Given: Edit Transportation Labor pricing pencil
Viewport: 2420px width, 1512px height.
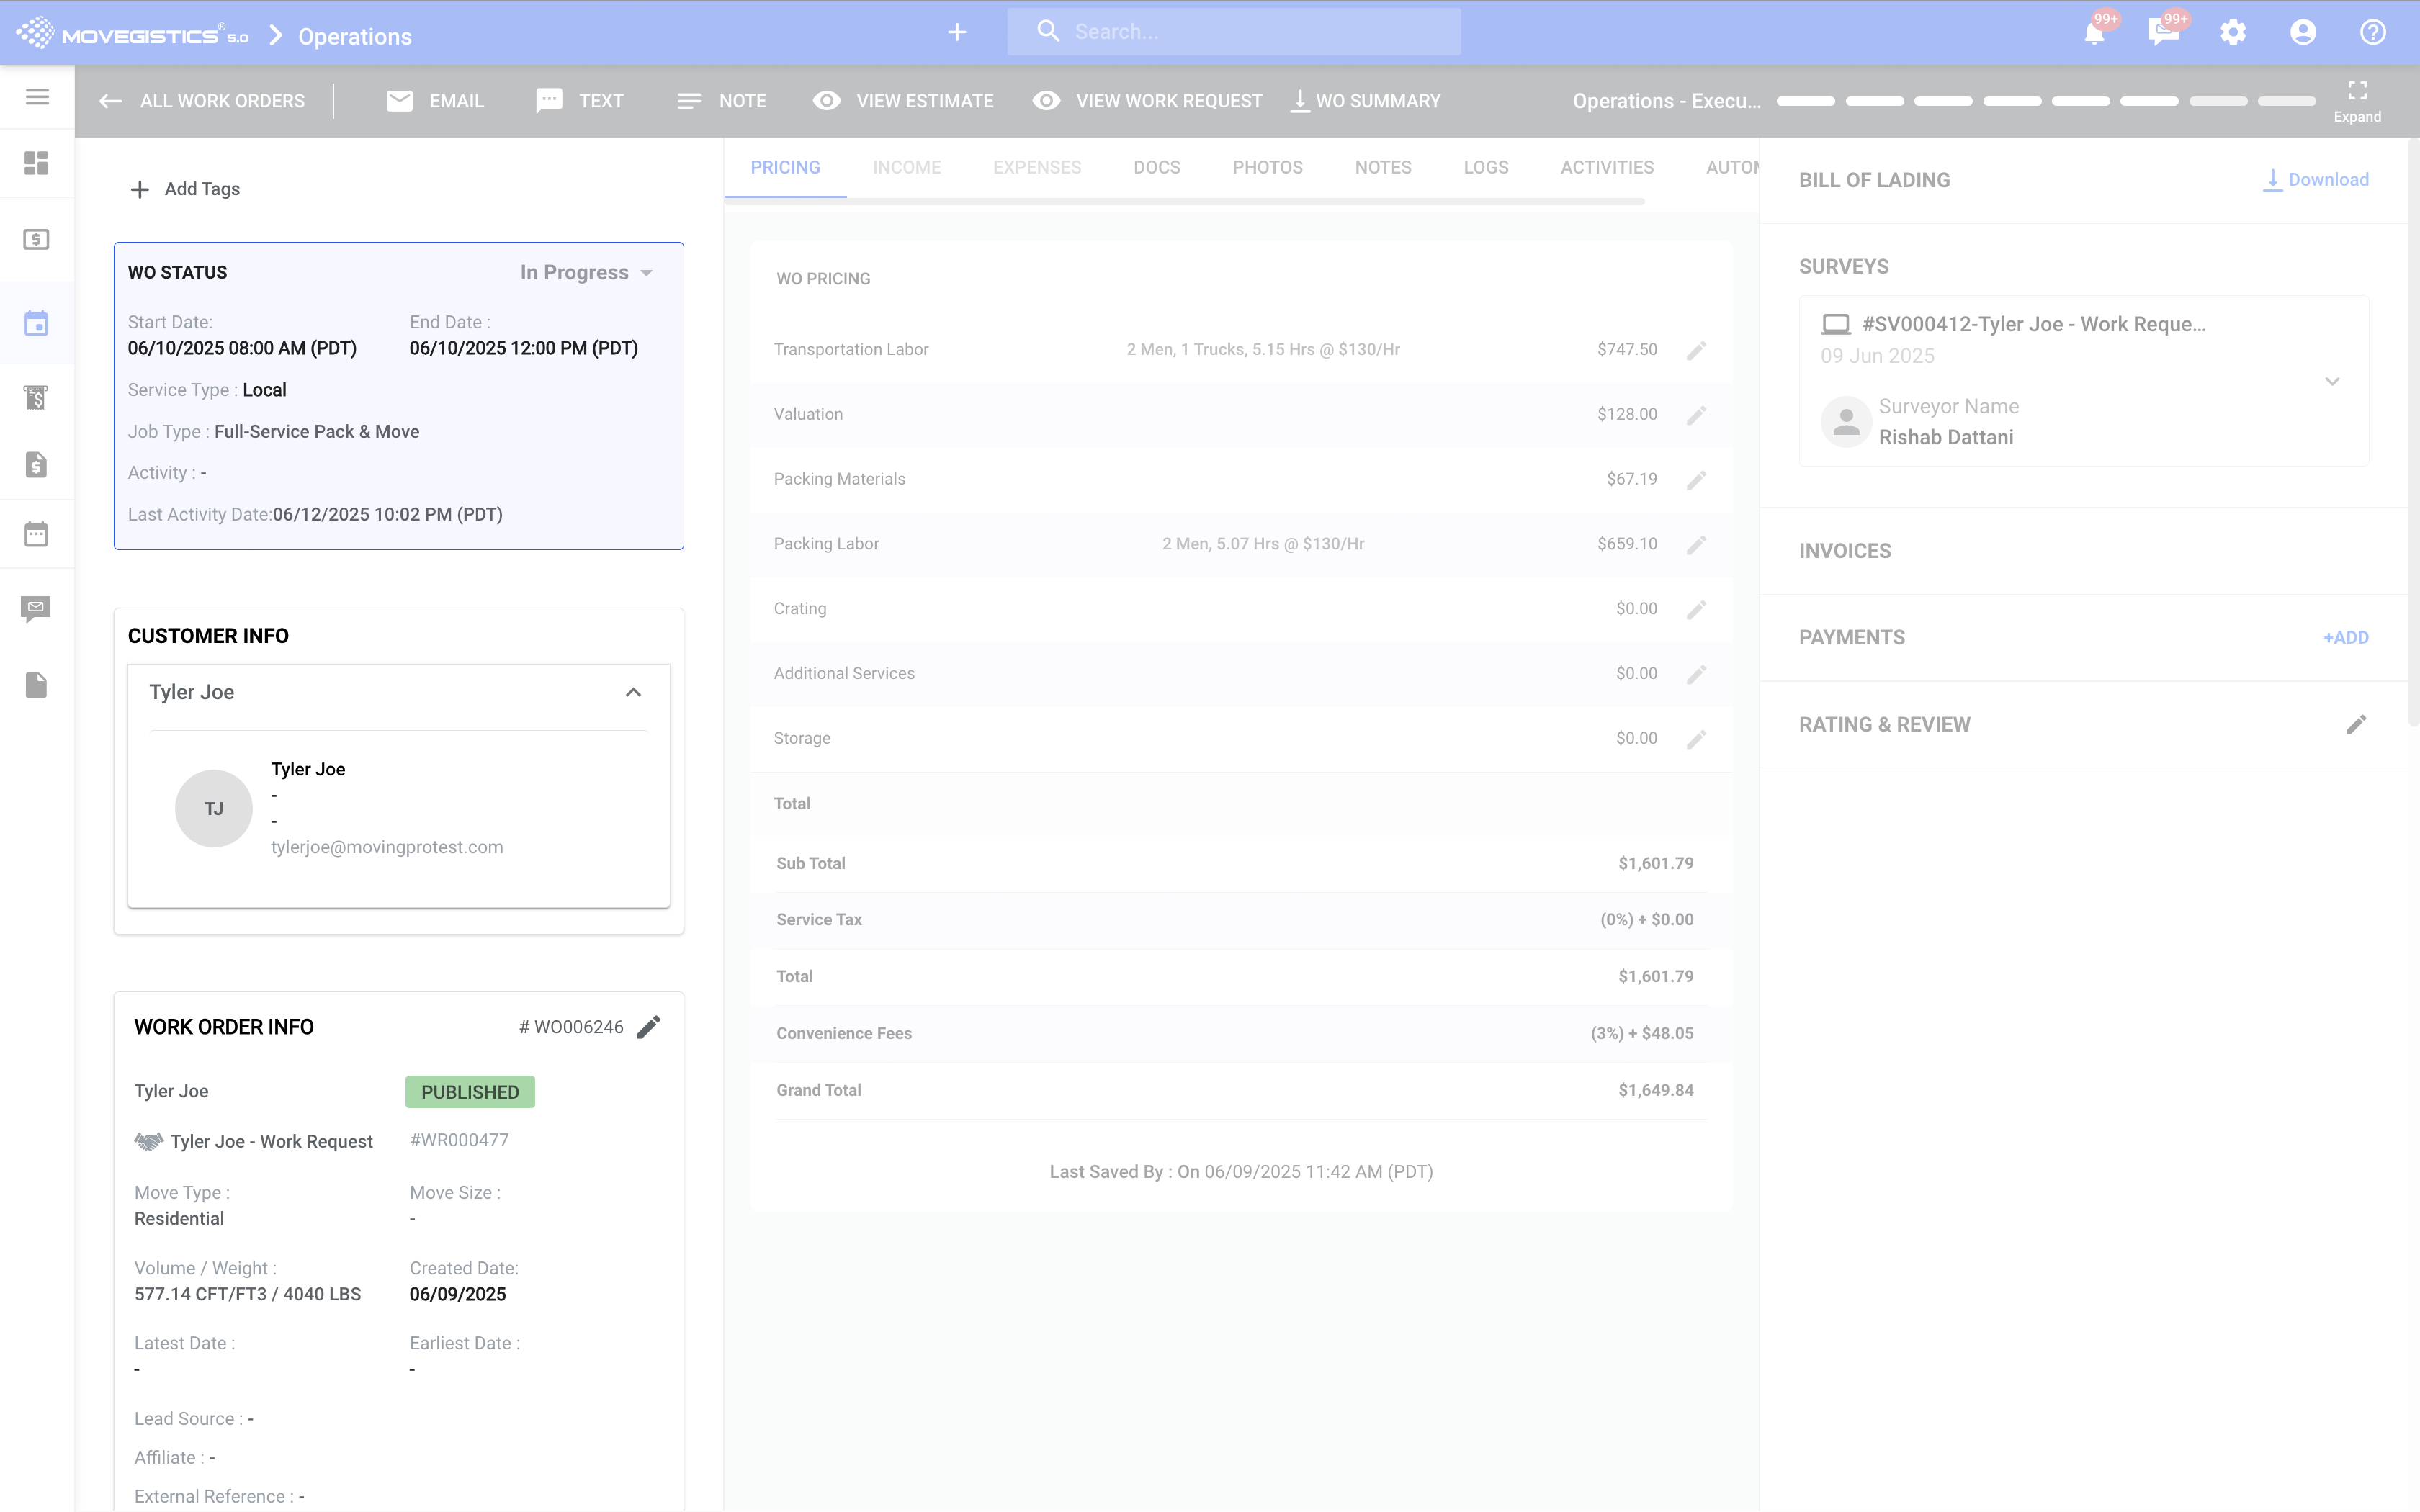Looking at the screenshot, I should click(x=1696, y=350).
